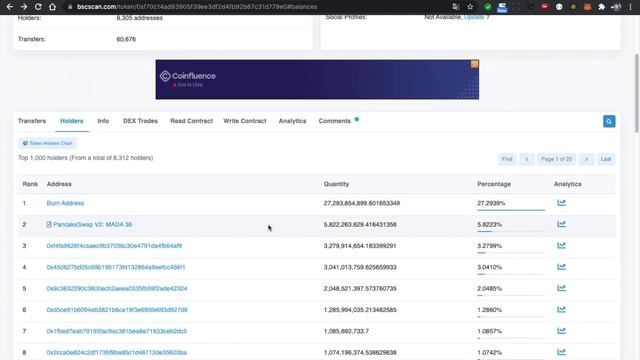Open address 0x450627bd... holder link
Screen dimensions: 640x360
click(x=116, y=267)
